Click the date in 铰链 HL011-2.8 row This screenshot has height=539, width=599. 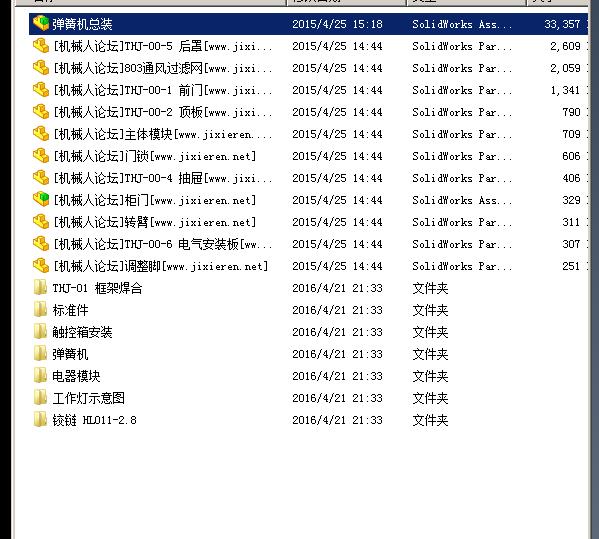tap(337, 420)
